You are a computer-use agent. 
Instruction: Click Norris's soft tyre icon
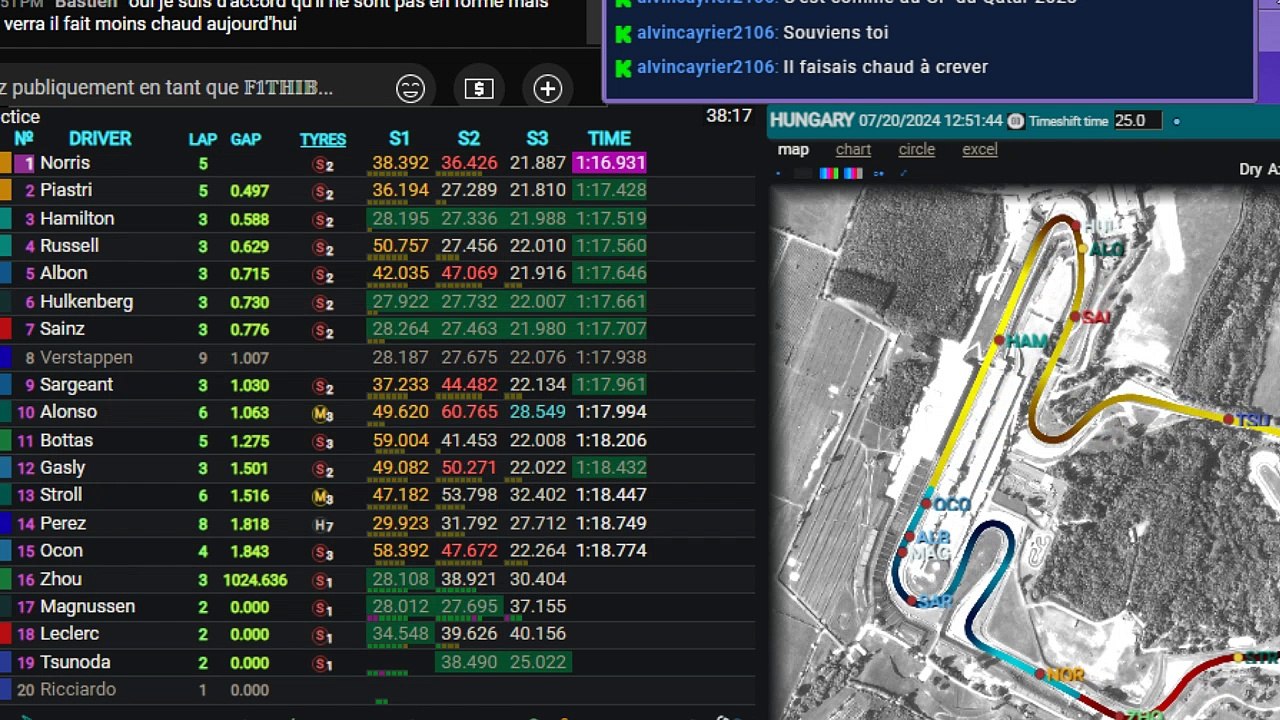323,165
